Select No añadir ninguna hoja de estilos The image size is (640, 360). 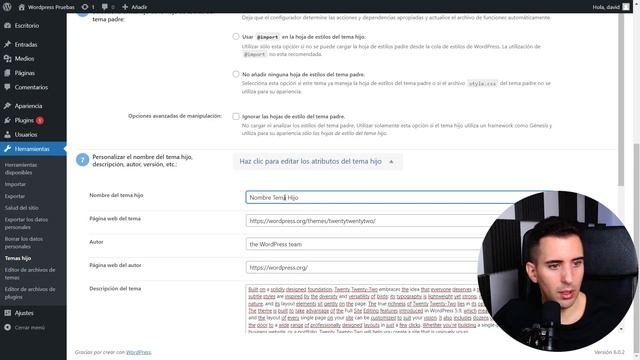(x=236, y=74)
